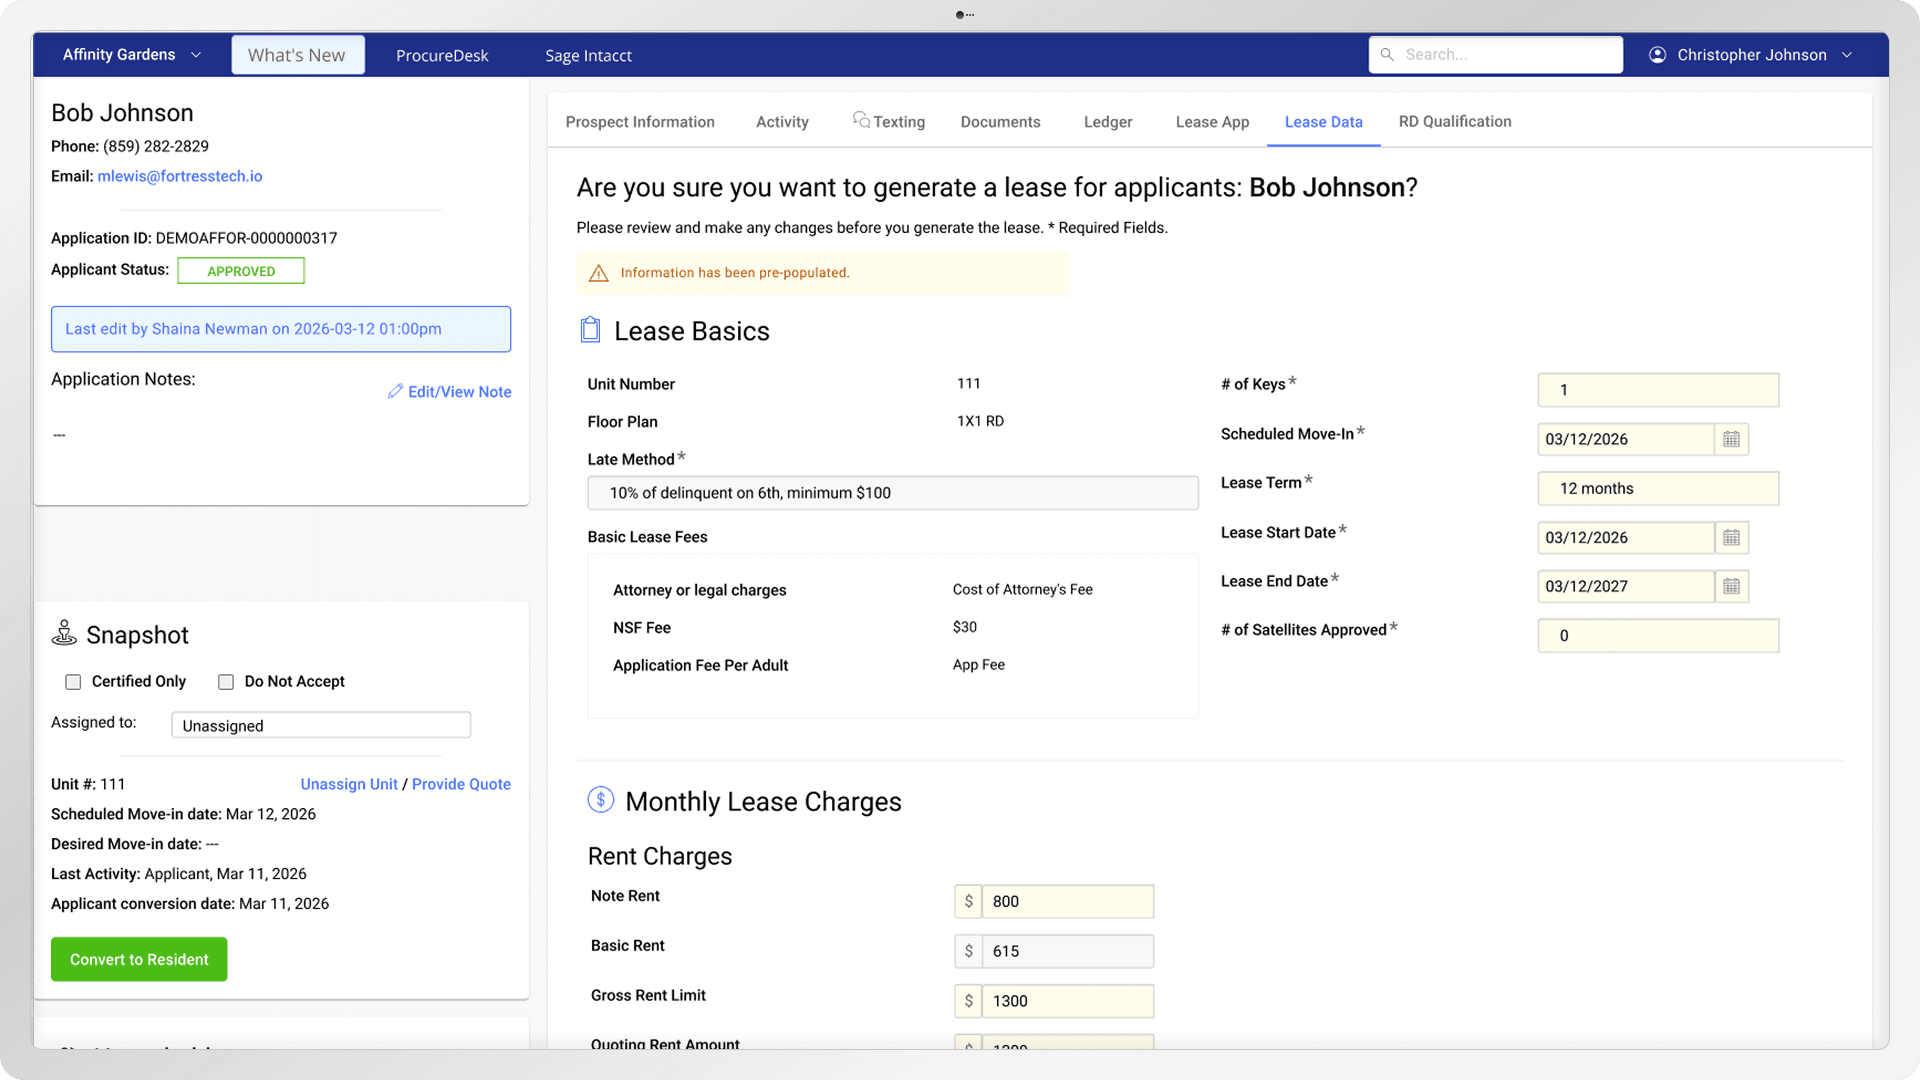Click the Texting chat bubble icon
This screenshot has width=1920, height=1080.
[861, 120]
